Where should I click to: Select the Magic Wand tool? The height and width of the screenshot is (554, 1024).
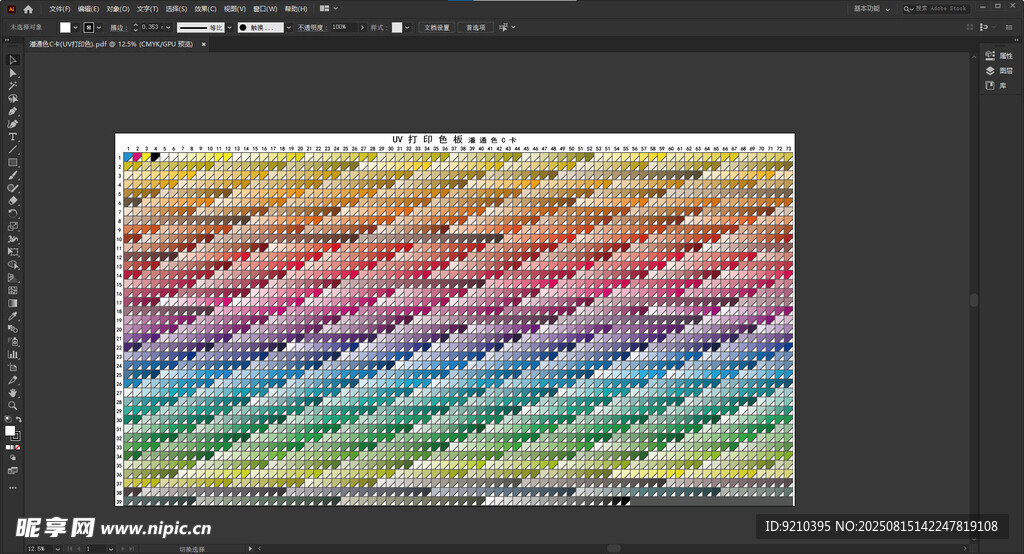13,86
